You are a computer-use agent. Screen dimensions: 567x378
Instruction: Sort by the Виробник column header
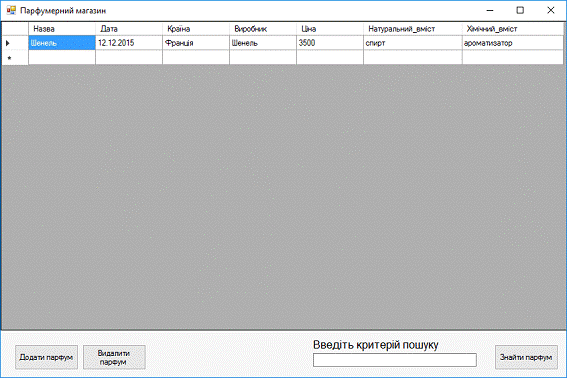click(263, 29)
